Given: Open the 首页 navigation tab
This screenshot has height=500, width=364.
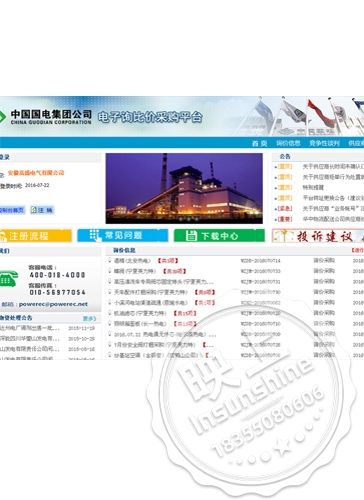Looking at the screenshot, I should pyautogui.click(x=259, y=143).
